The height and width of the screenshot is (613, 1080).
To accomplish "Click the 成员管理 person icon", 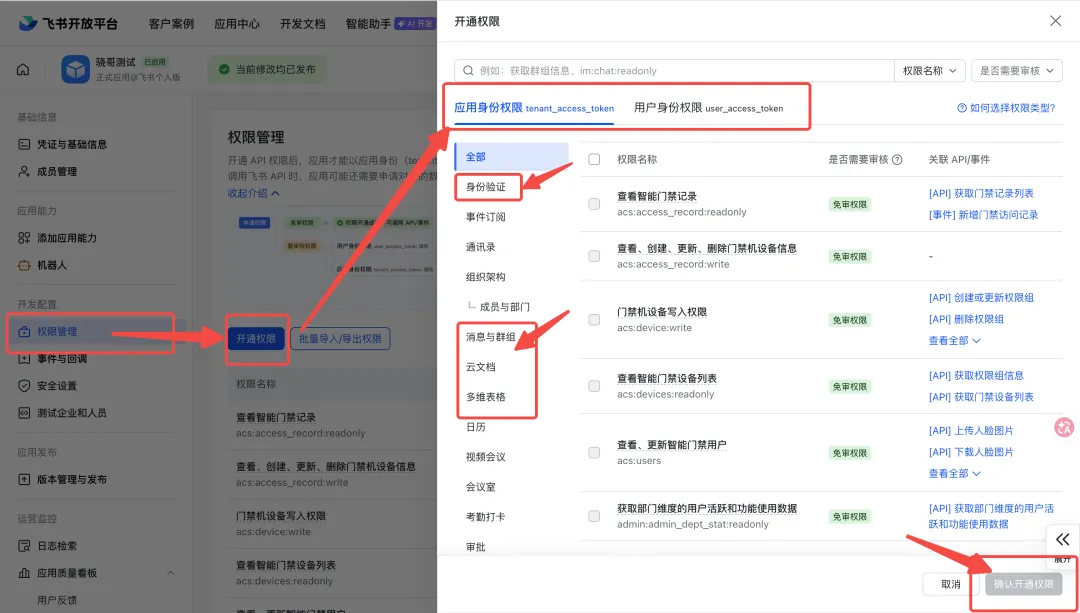I will pos(24,172).
